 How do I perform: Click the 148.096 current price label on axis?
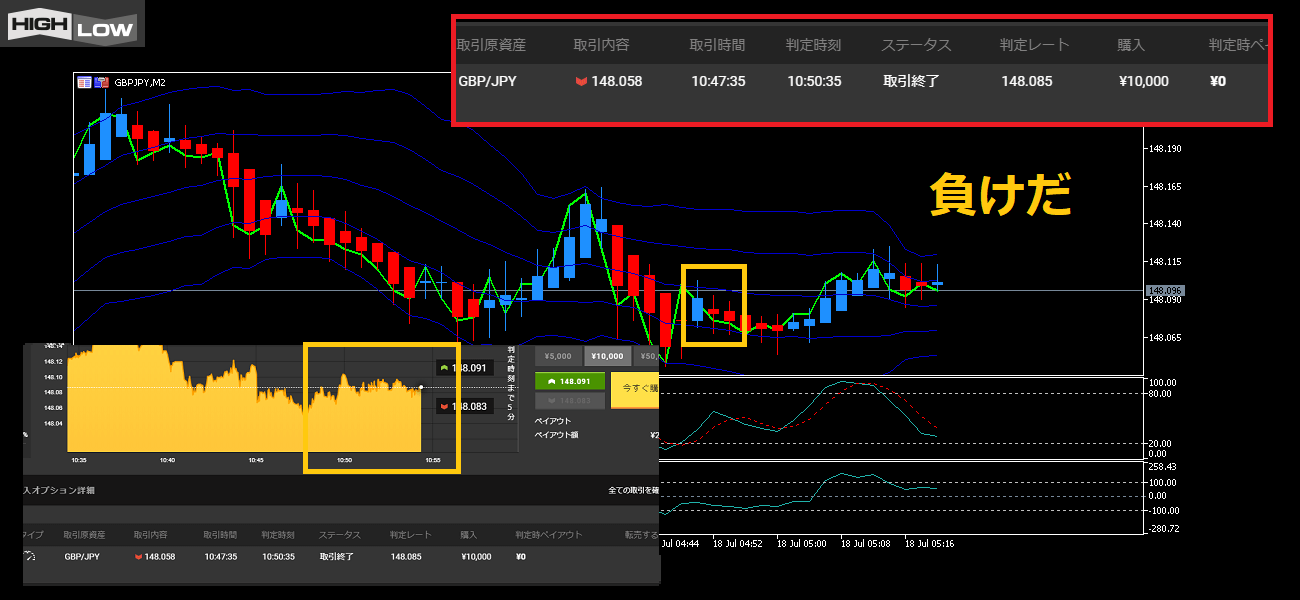(1166, 291)
